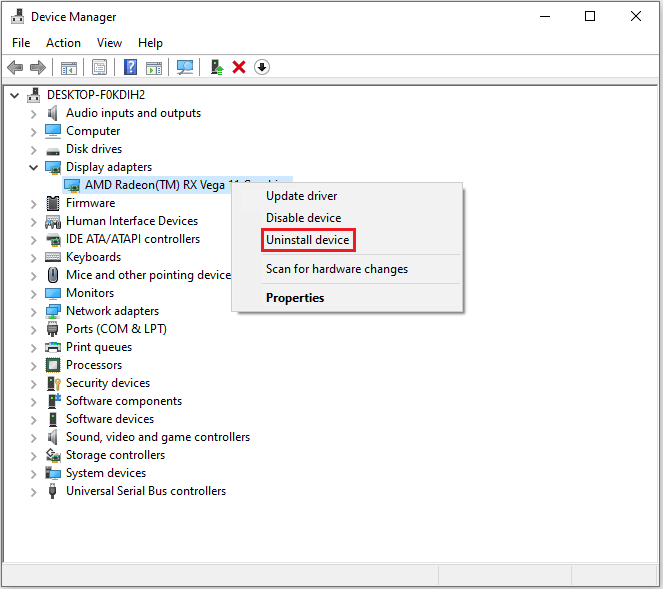Click the Back arrow in toolbar

15,67
